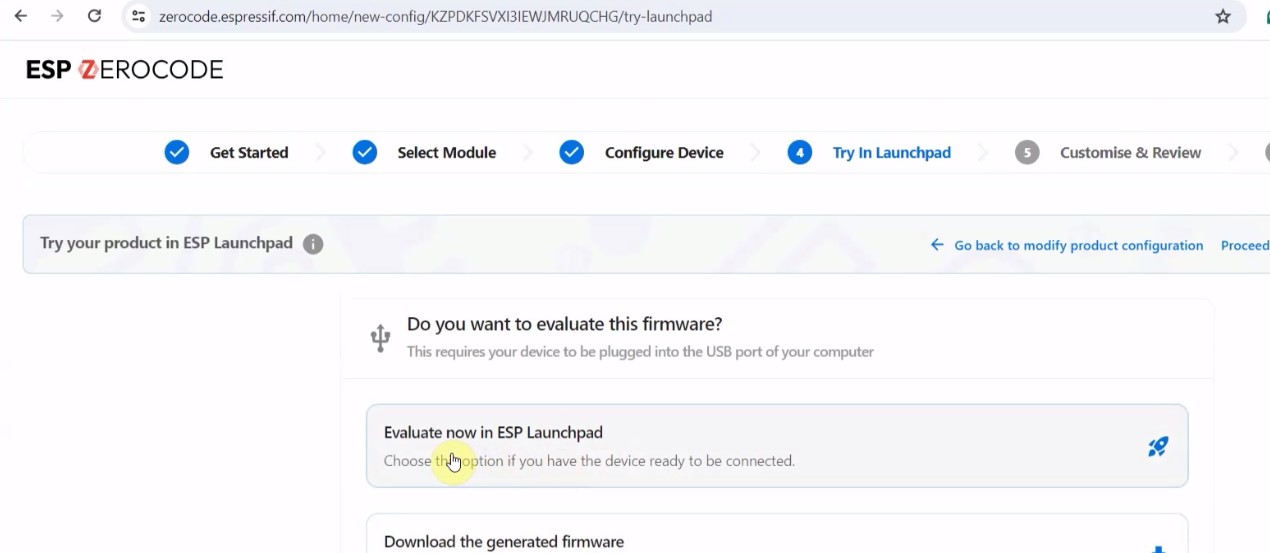Select the Try In Launchpad step

pos(891,153)
